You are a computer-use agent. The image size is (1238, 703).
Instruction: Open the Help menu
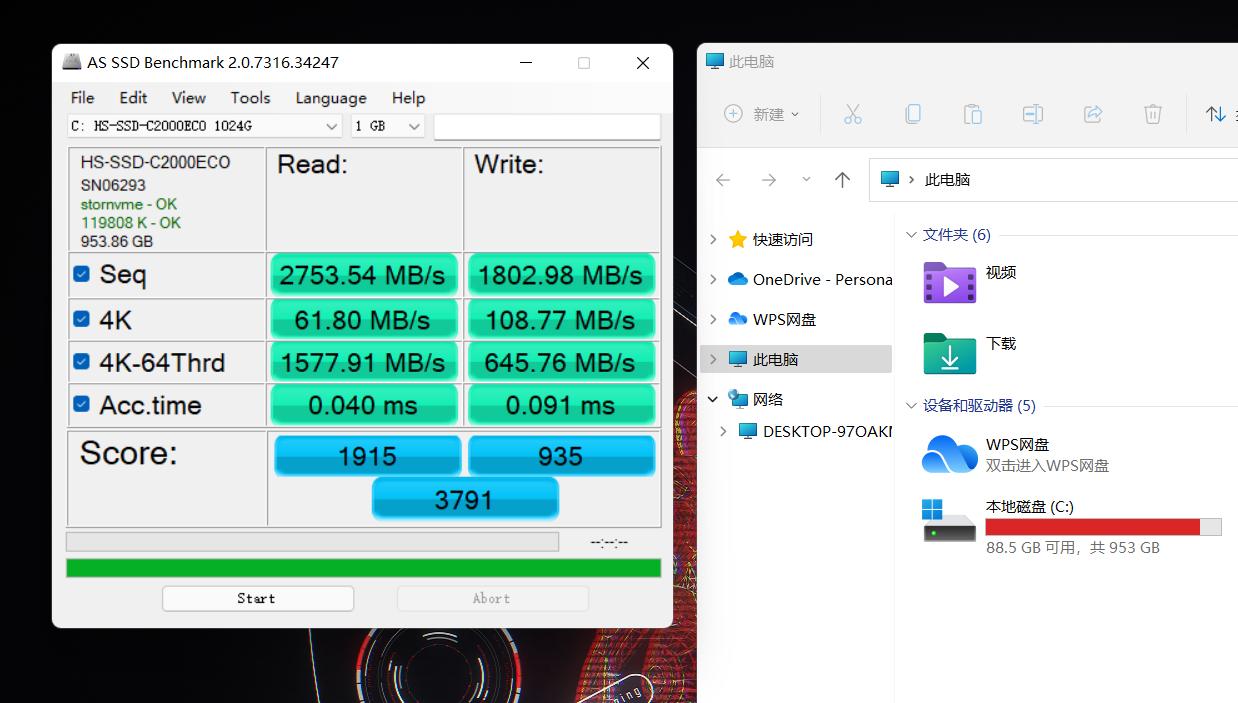[408, 98]
